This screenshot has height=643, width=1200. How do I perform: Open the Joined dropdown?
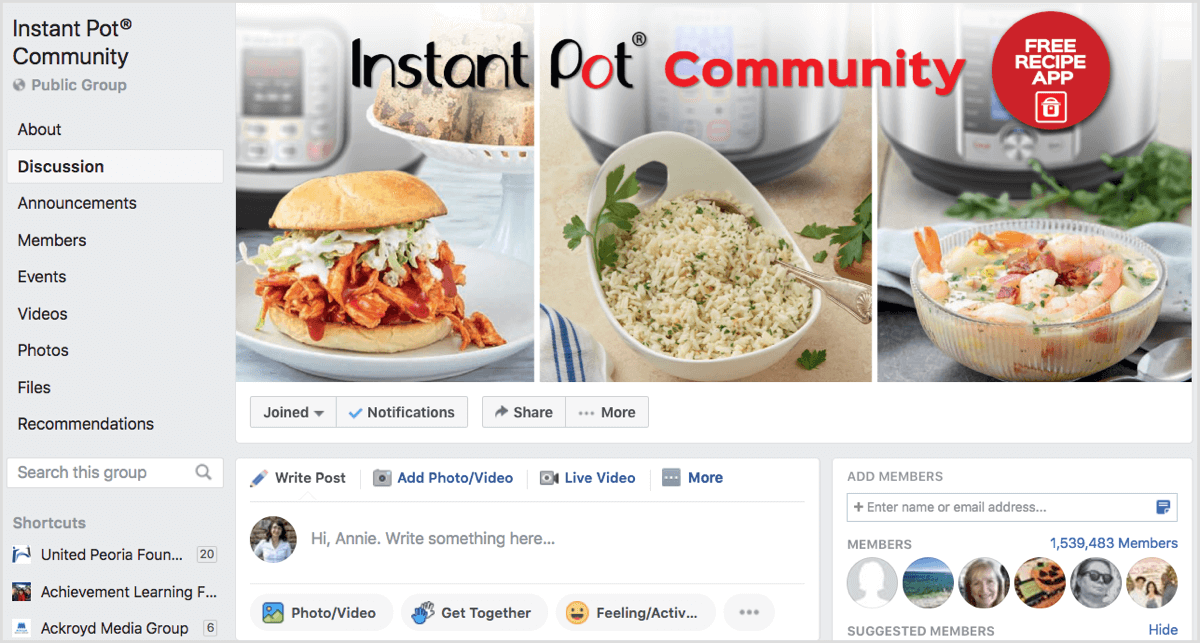[x=293, y=412]
